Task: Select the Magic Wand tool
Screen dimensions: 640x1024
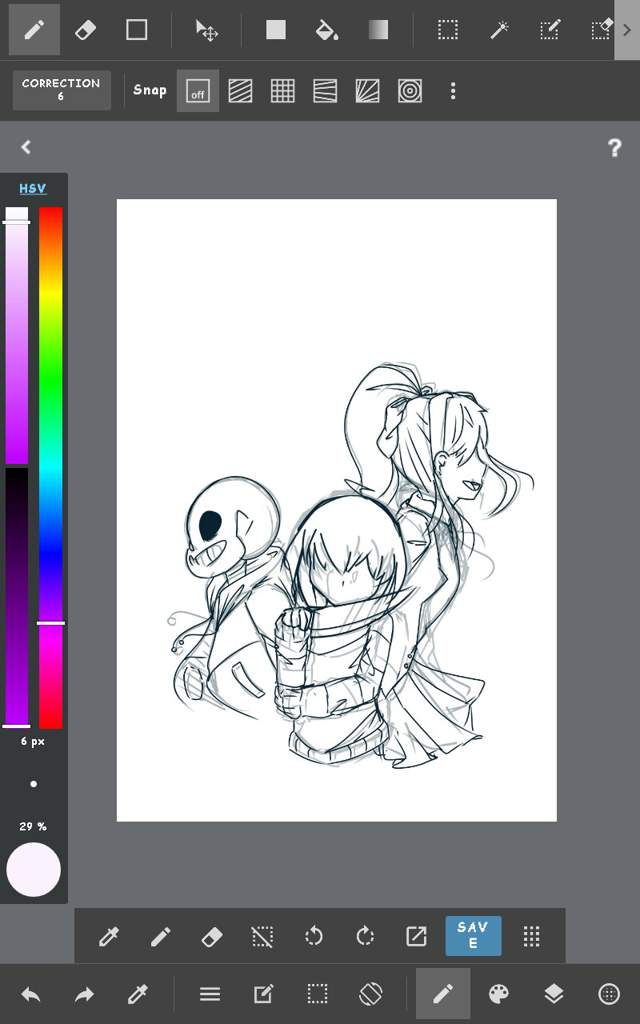Action: (500, 29)
